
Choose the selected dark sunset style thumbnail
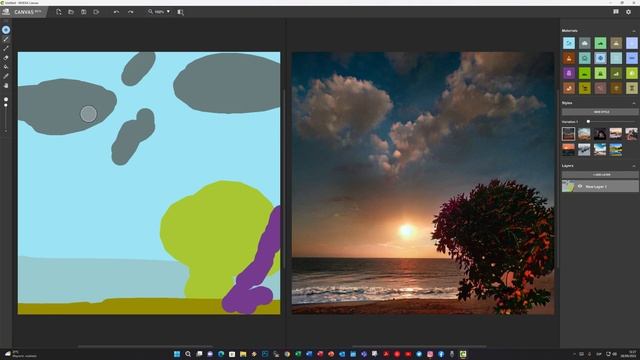tap(568, 133)
